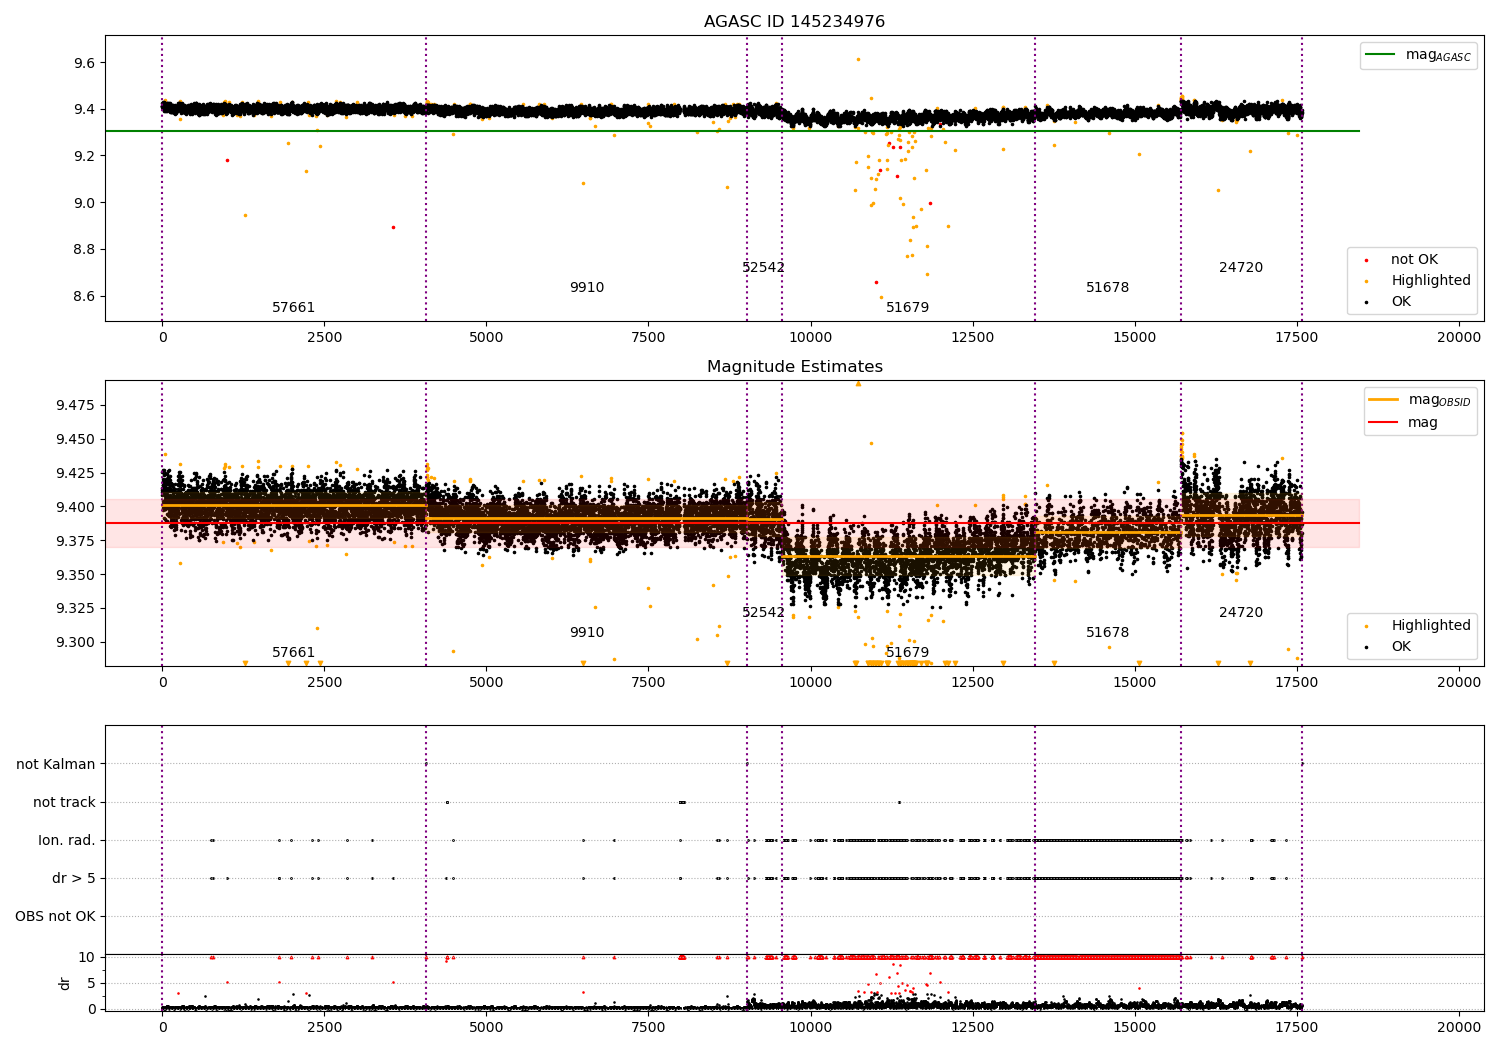Click the 9.325 y-axis tick label

point(75,608)
